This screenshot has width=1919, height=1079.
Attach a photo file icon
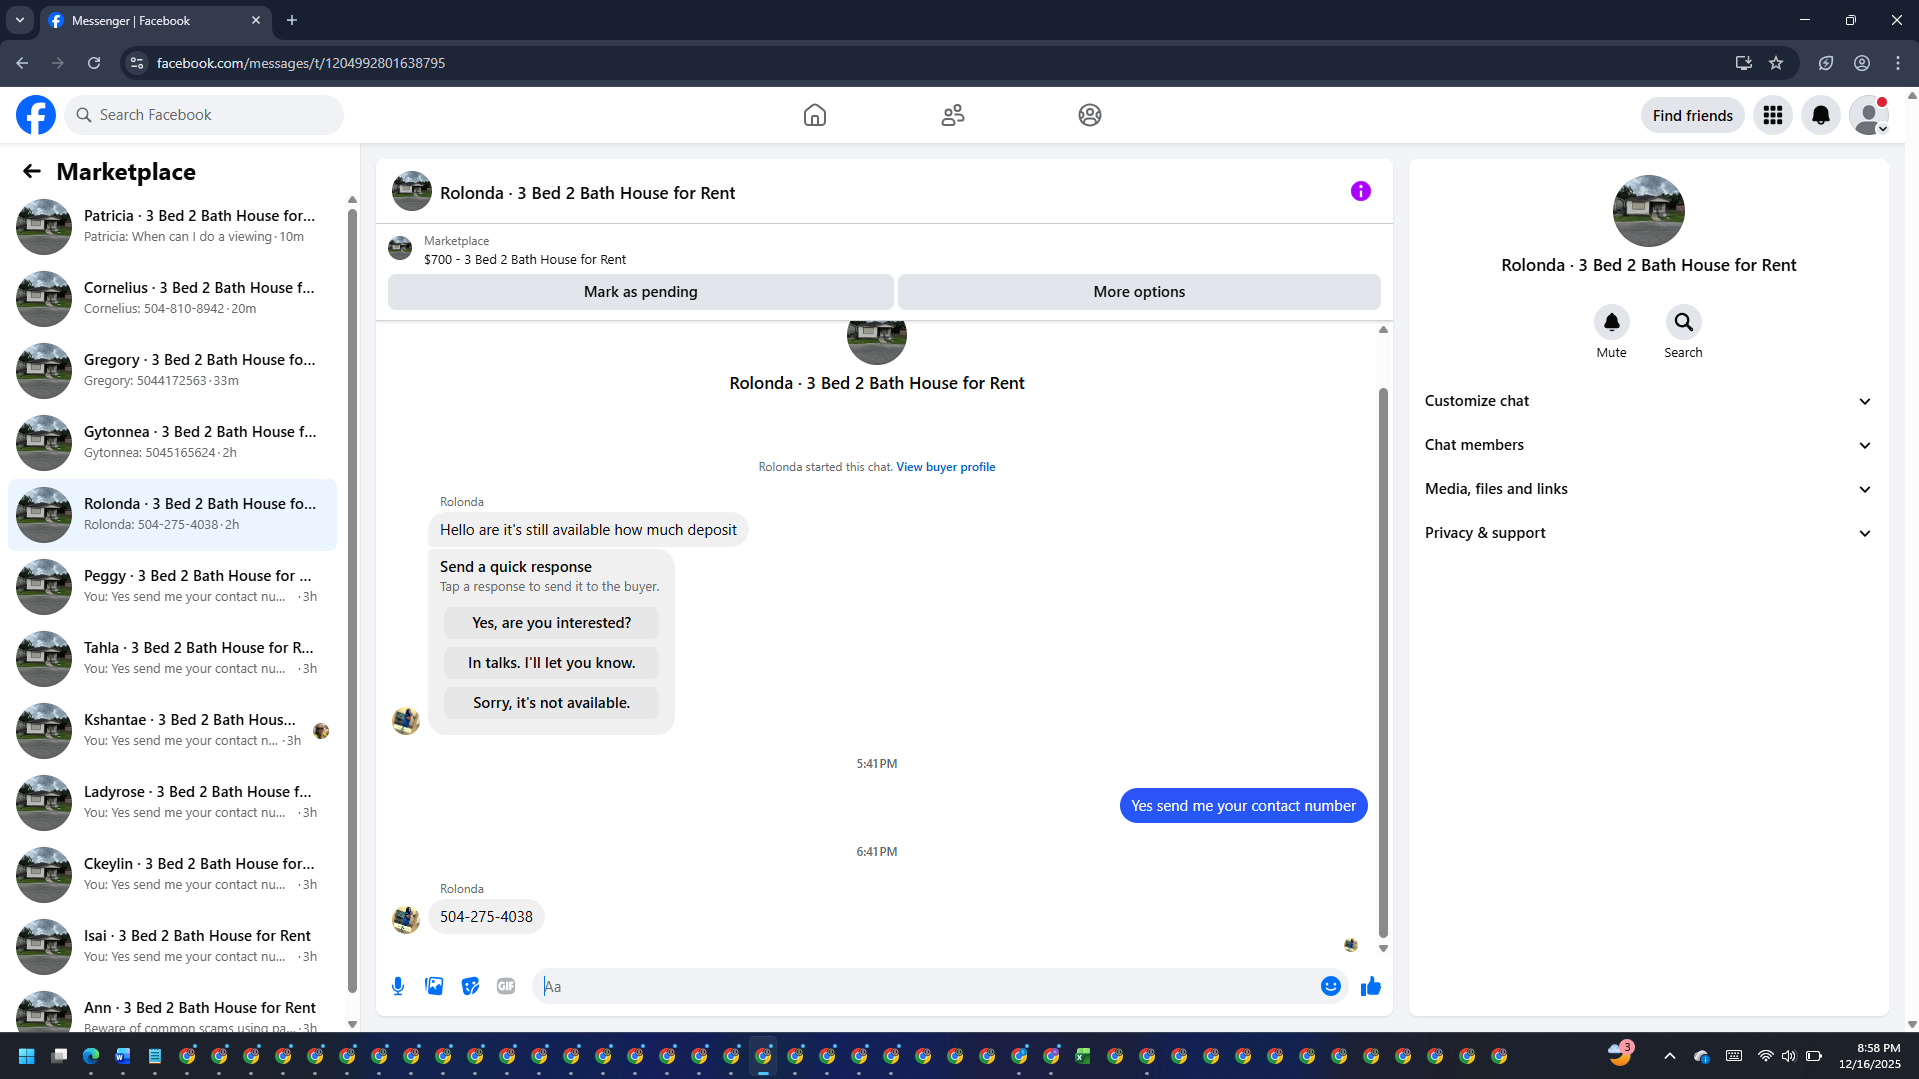(434, 986)
